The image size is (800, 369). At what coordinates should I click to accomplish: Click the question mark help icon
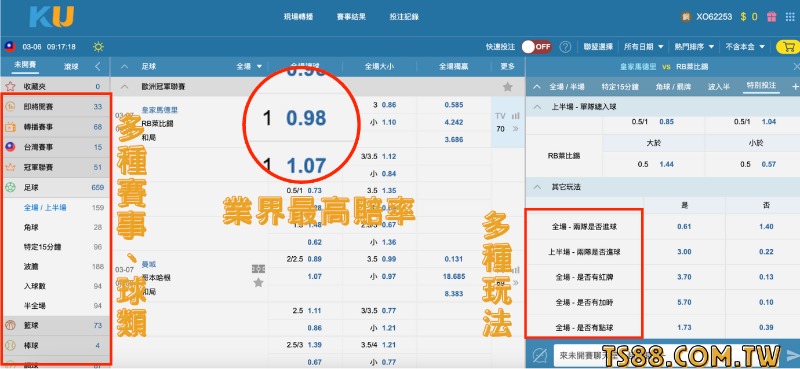click(565, 47)
